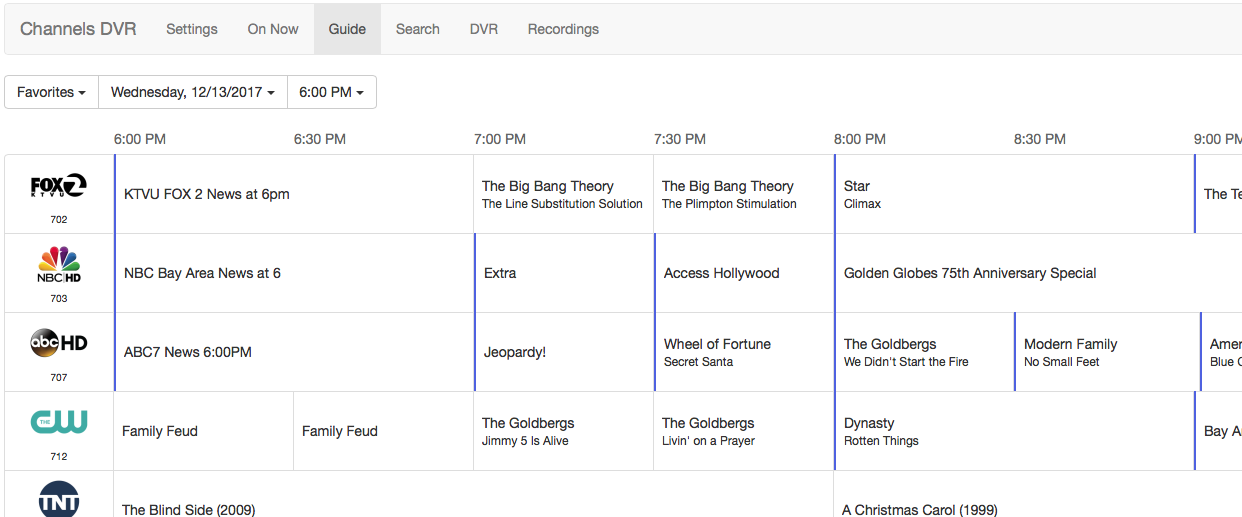1242x517 pixels.
Task: Switch to the Settings tab
Action: click(x=191, y=29)
